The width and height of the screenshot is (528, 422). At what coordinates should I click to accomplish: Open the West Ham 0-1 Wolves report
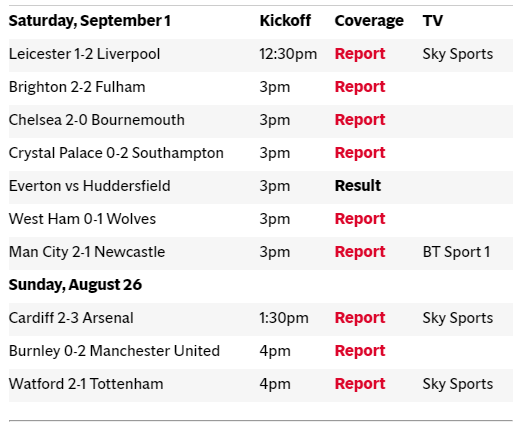point(360,219)
